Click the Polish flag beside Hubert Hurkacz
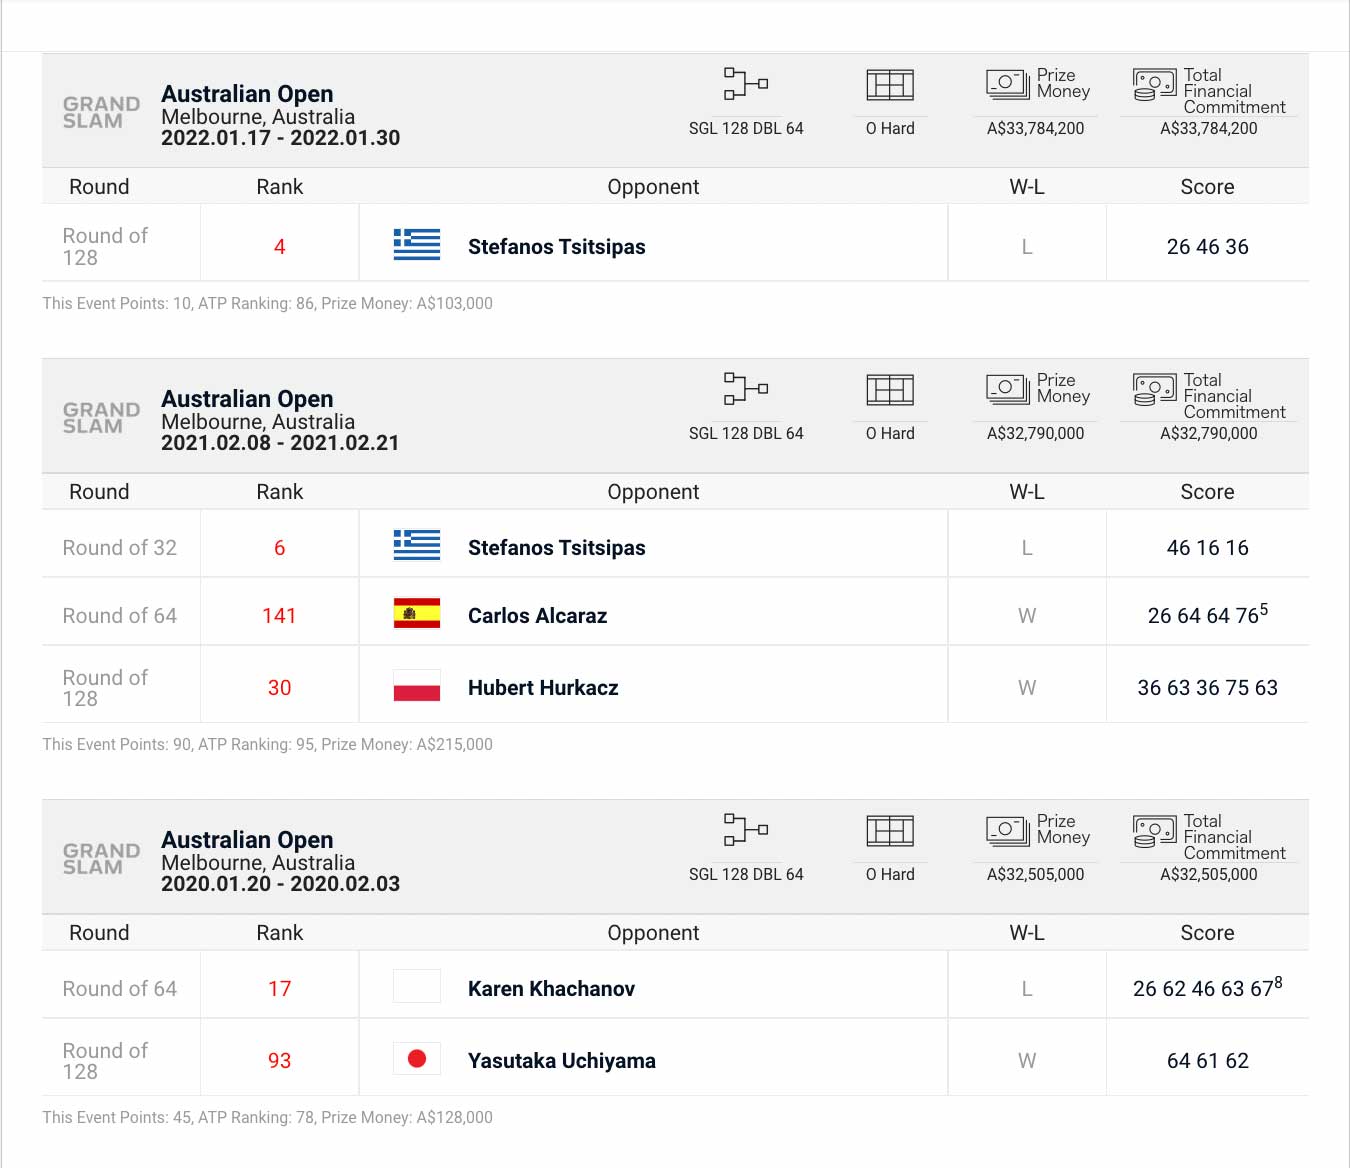Image resolution: width=1350 pixels, height=1168 pixels. (x=417, y=686)
